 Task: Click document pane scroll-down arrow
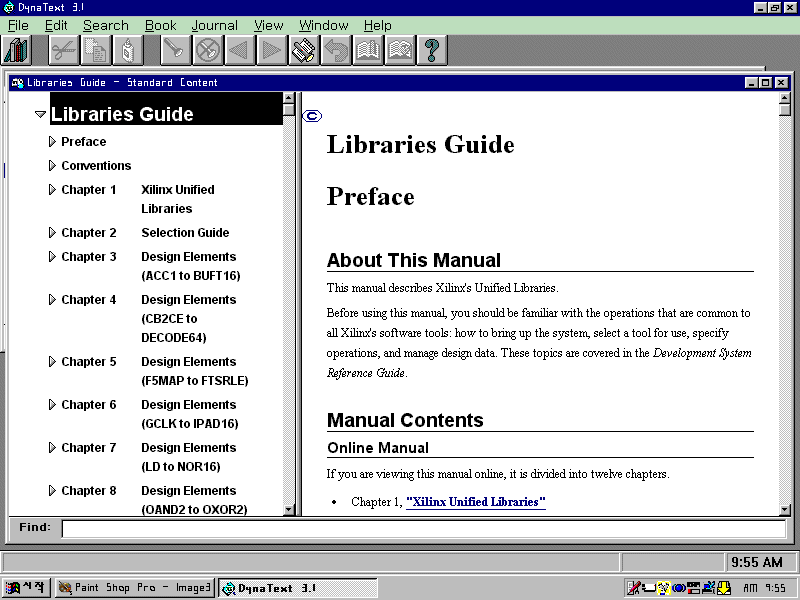coord(785,510)
